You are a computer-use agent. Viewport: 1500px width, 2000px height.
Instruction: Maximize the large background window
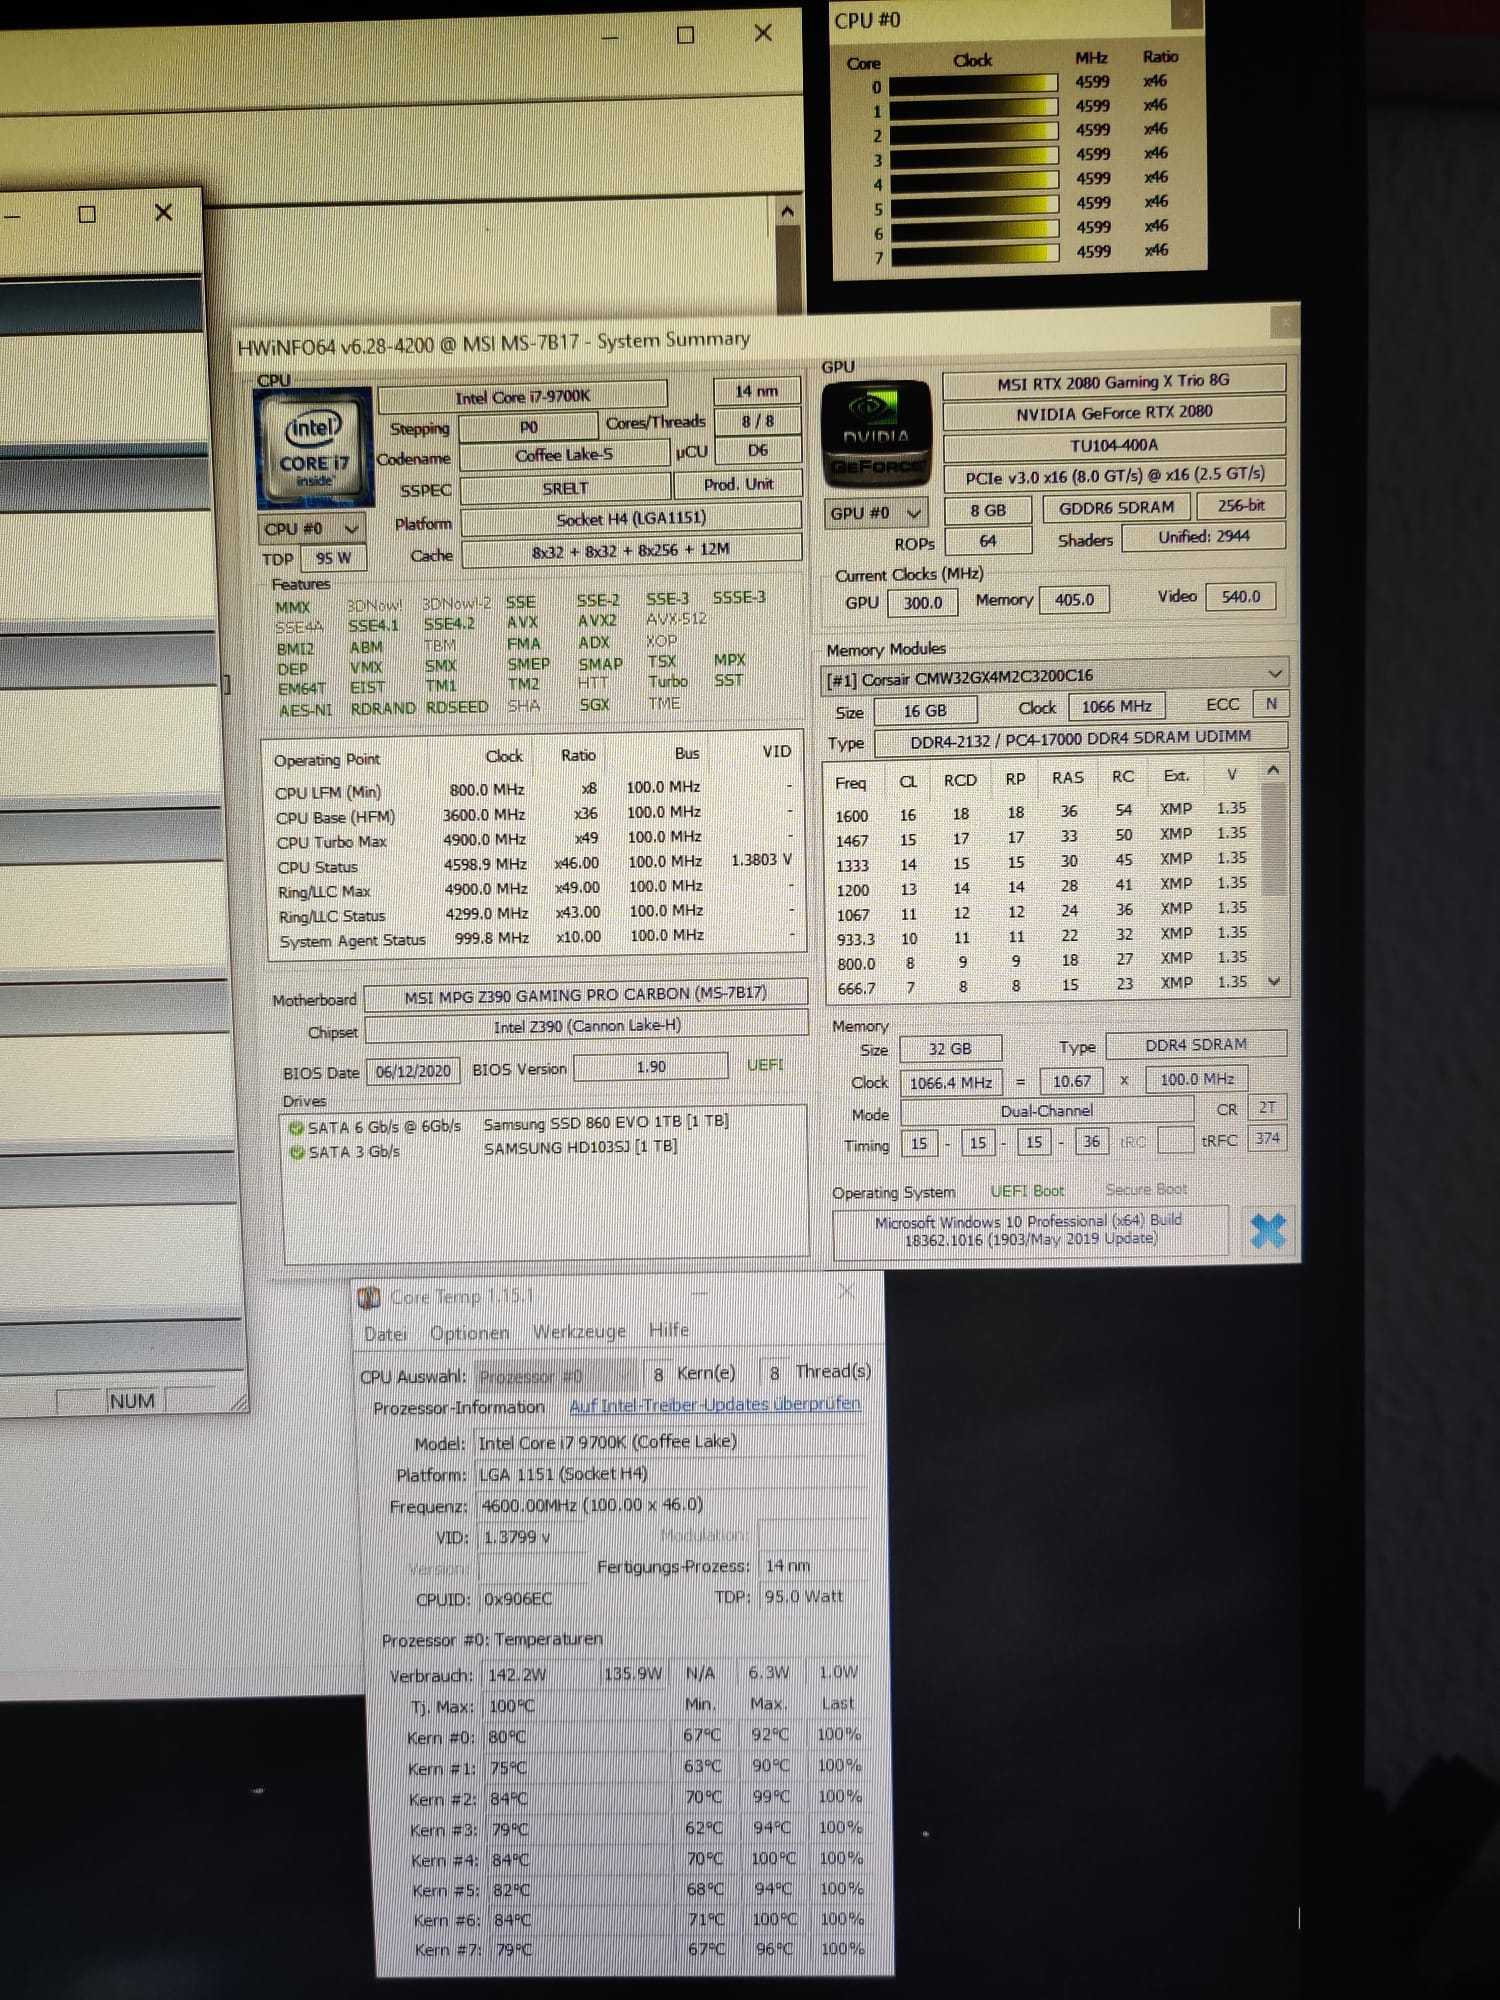(685, 35)
